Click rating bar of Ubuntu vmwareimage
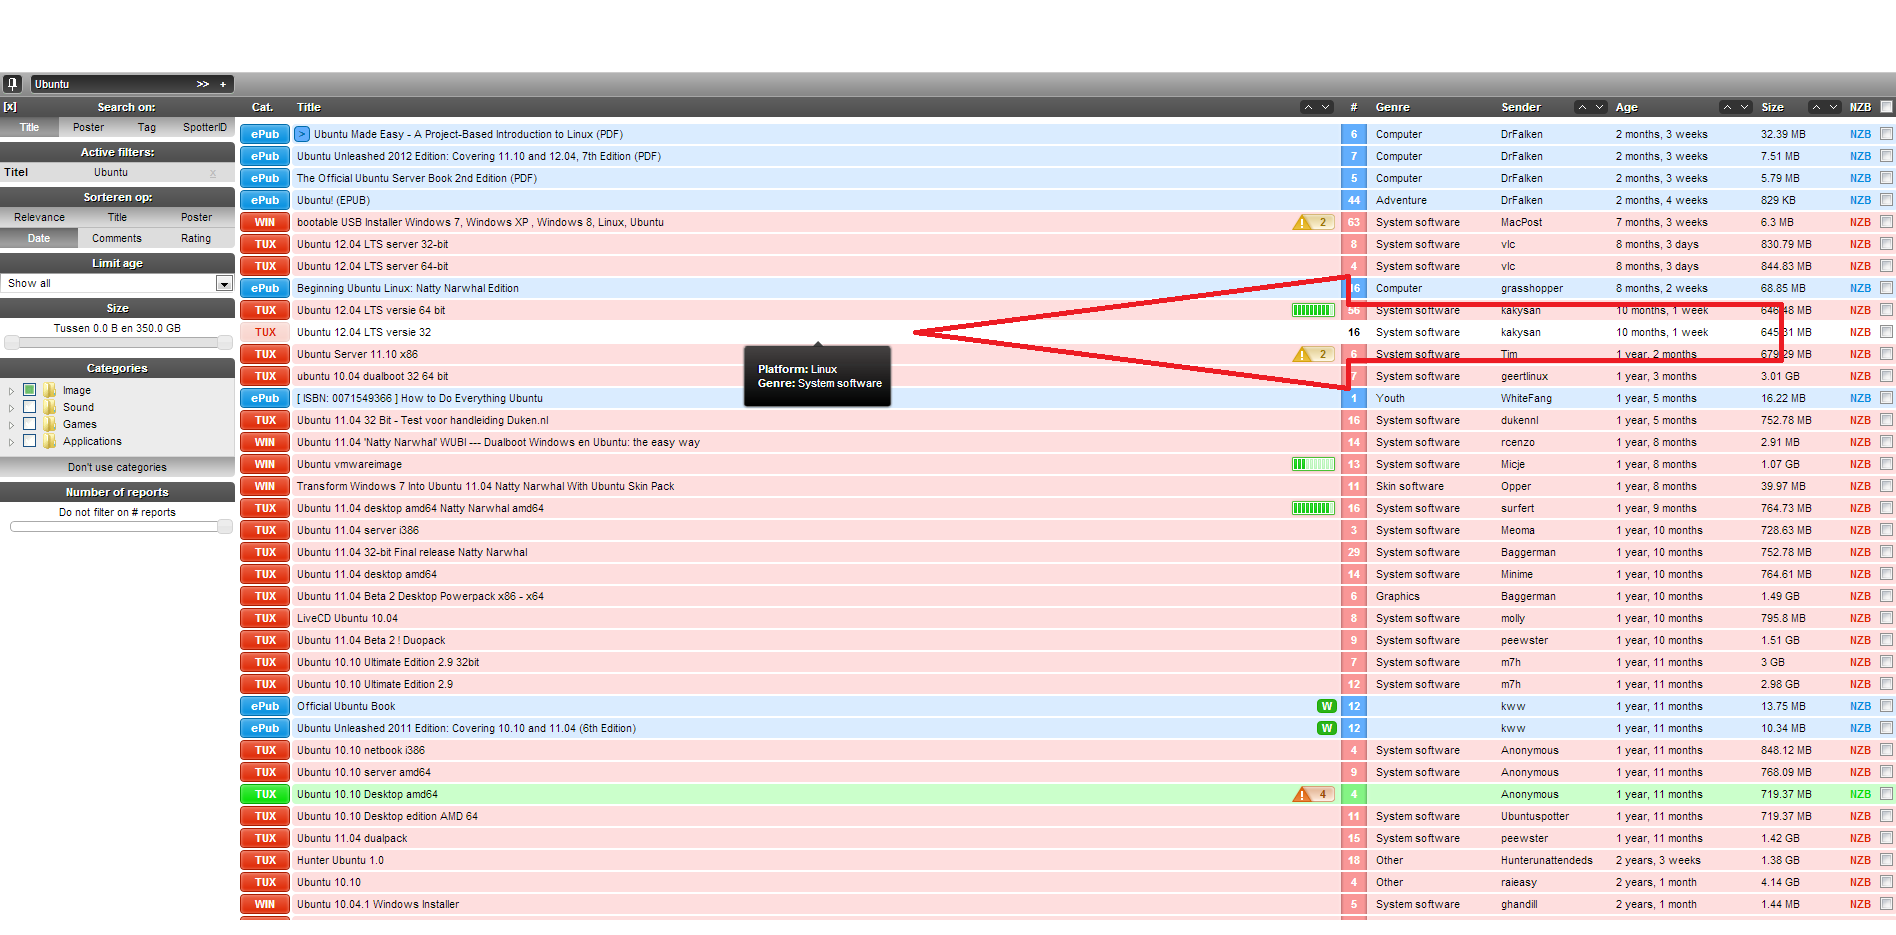This screenshot has width=1896, height=935. [1313, 464]
